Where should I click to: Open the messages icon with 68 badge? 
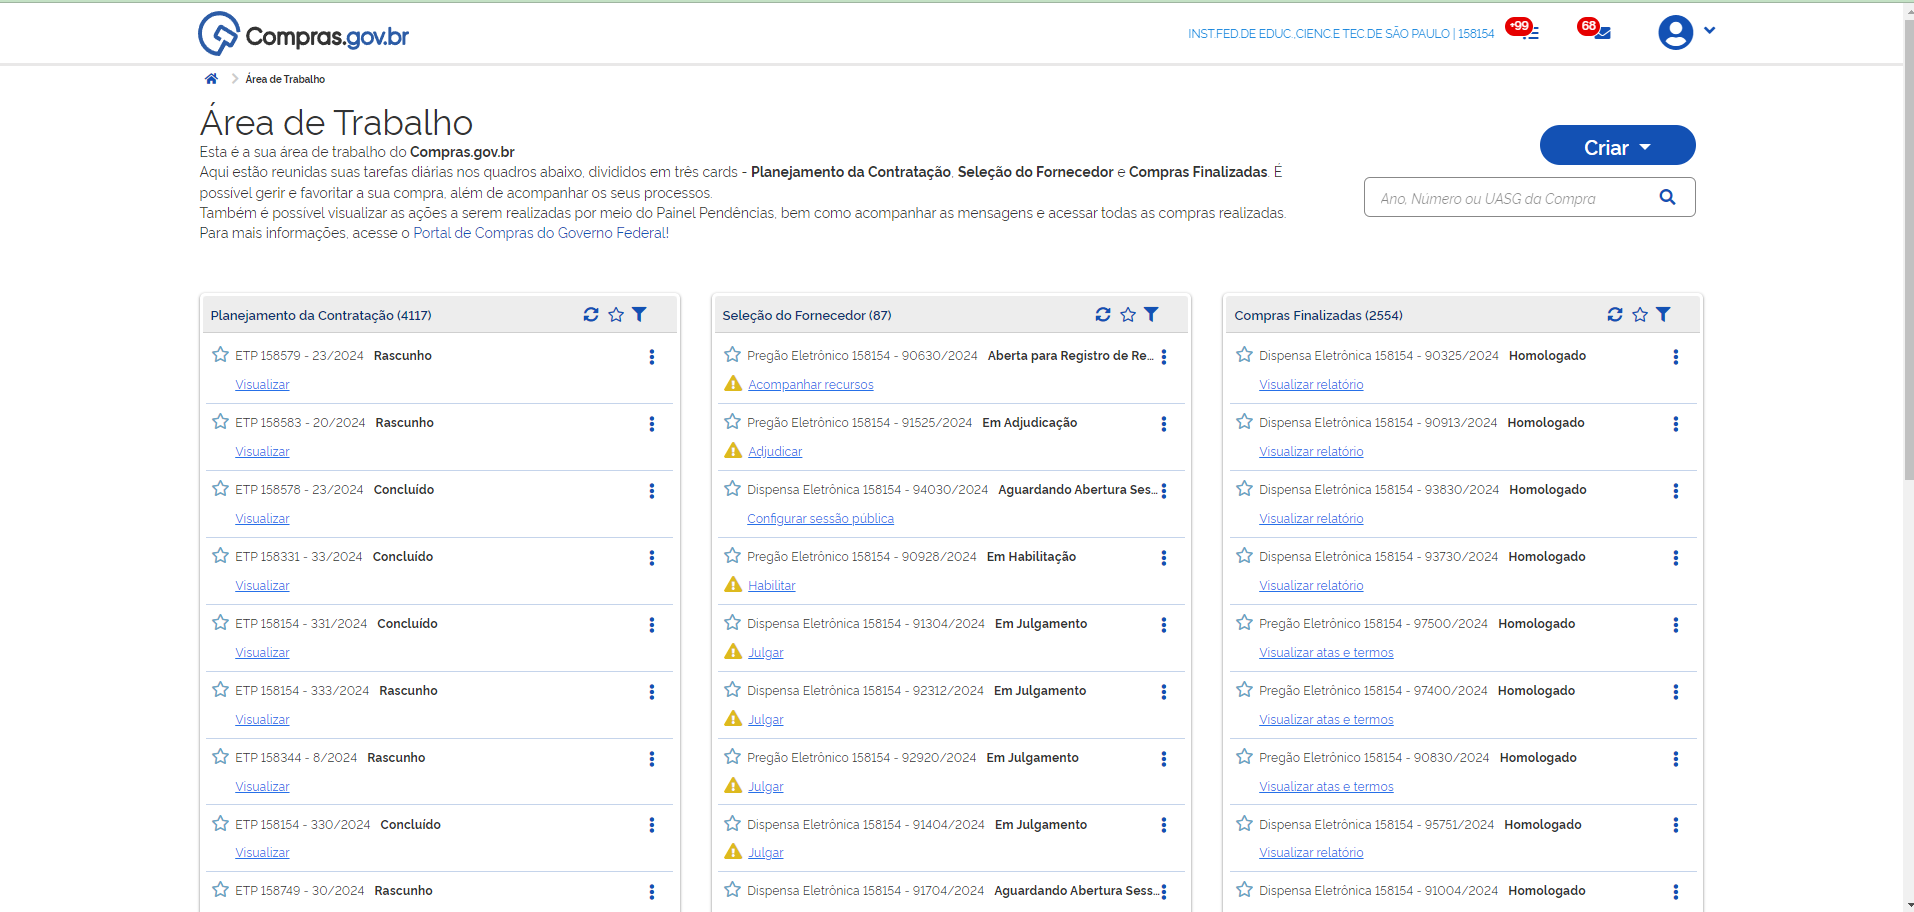(1595, 30)
